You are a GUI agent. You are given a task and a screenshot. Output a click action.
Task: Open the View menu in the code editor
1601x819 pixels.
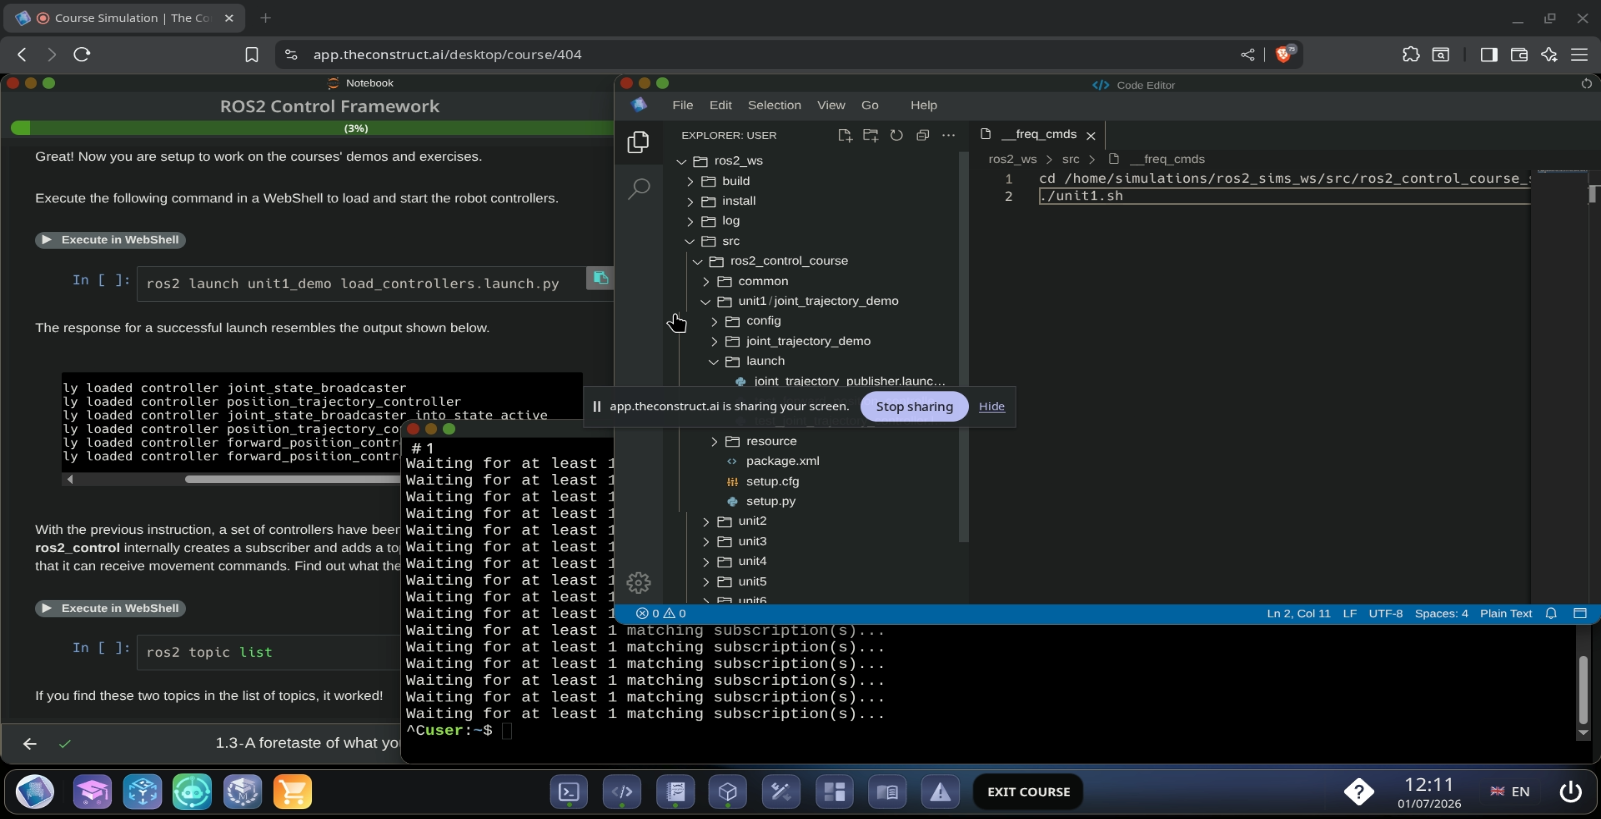pyautogui.click(x=830, y=105)
